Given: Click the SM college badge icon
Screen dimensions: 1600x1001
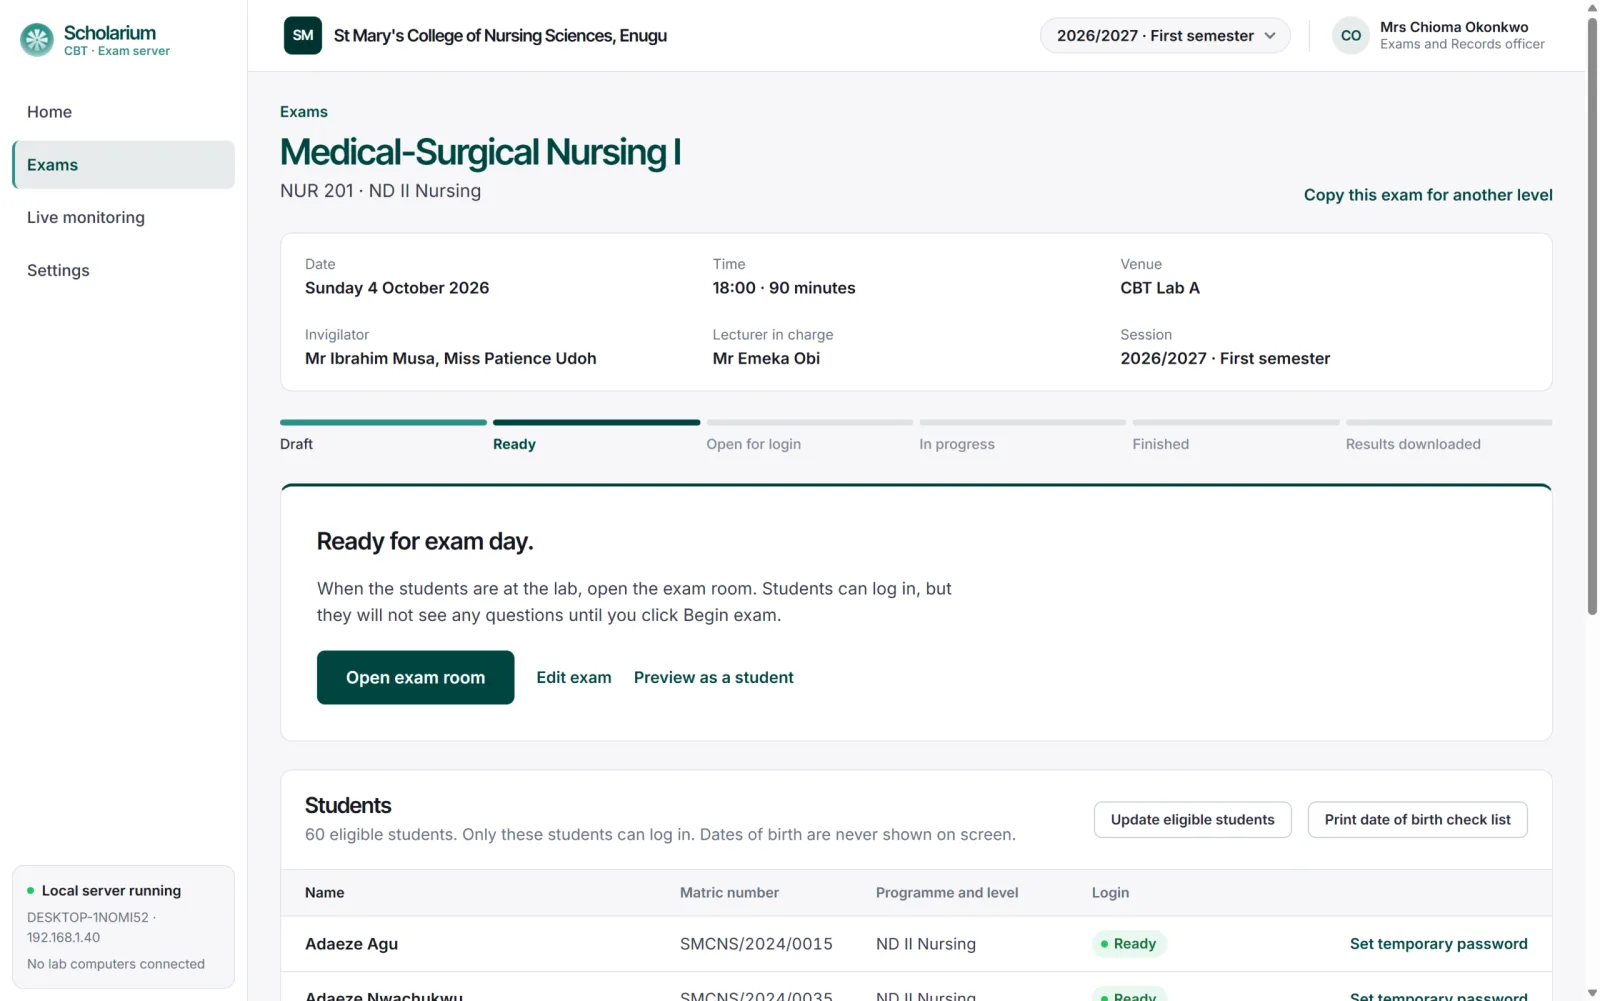Looking at the screenshot, I should 303,35.
